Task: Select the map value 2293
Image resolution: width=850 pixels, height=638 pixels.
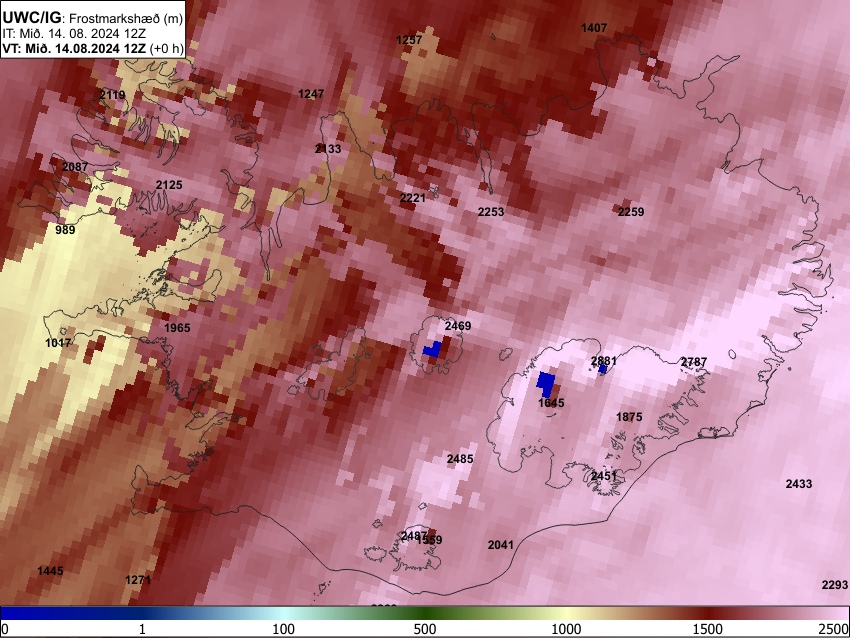Action: [835, 585]
